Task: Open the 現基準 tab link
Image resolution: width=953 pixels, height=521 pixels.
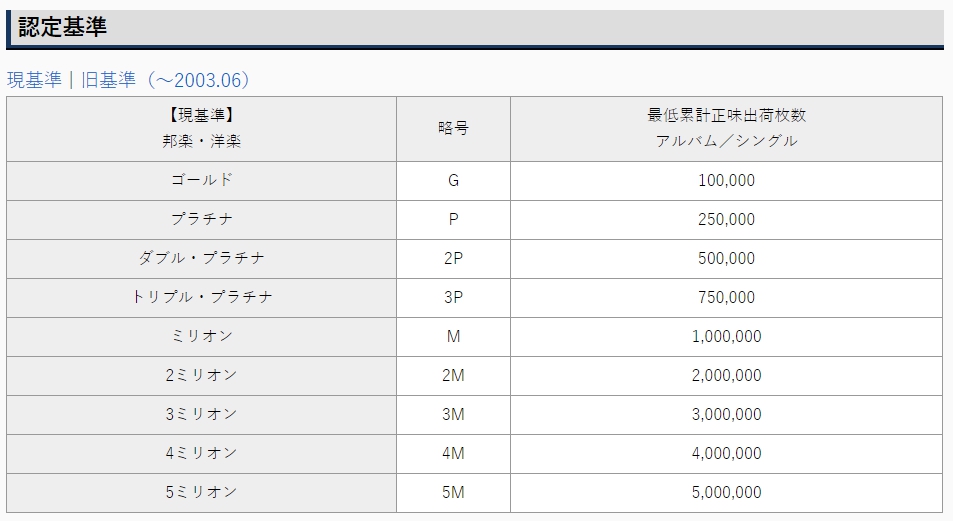Action: click(34, 80)
